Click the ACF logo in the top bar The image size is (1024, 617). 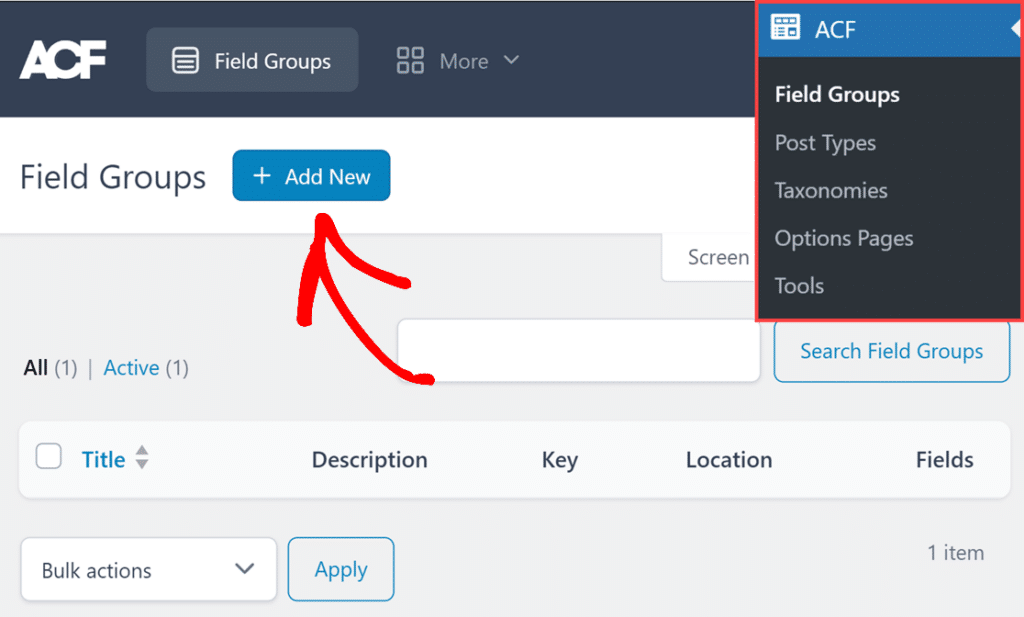(63, 59)
